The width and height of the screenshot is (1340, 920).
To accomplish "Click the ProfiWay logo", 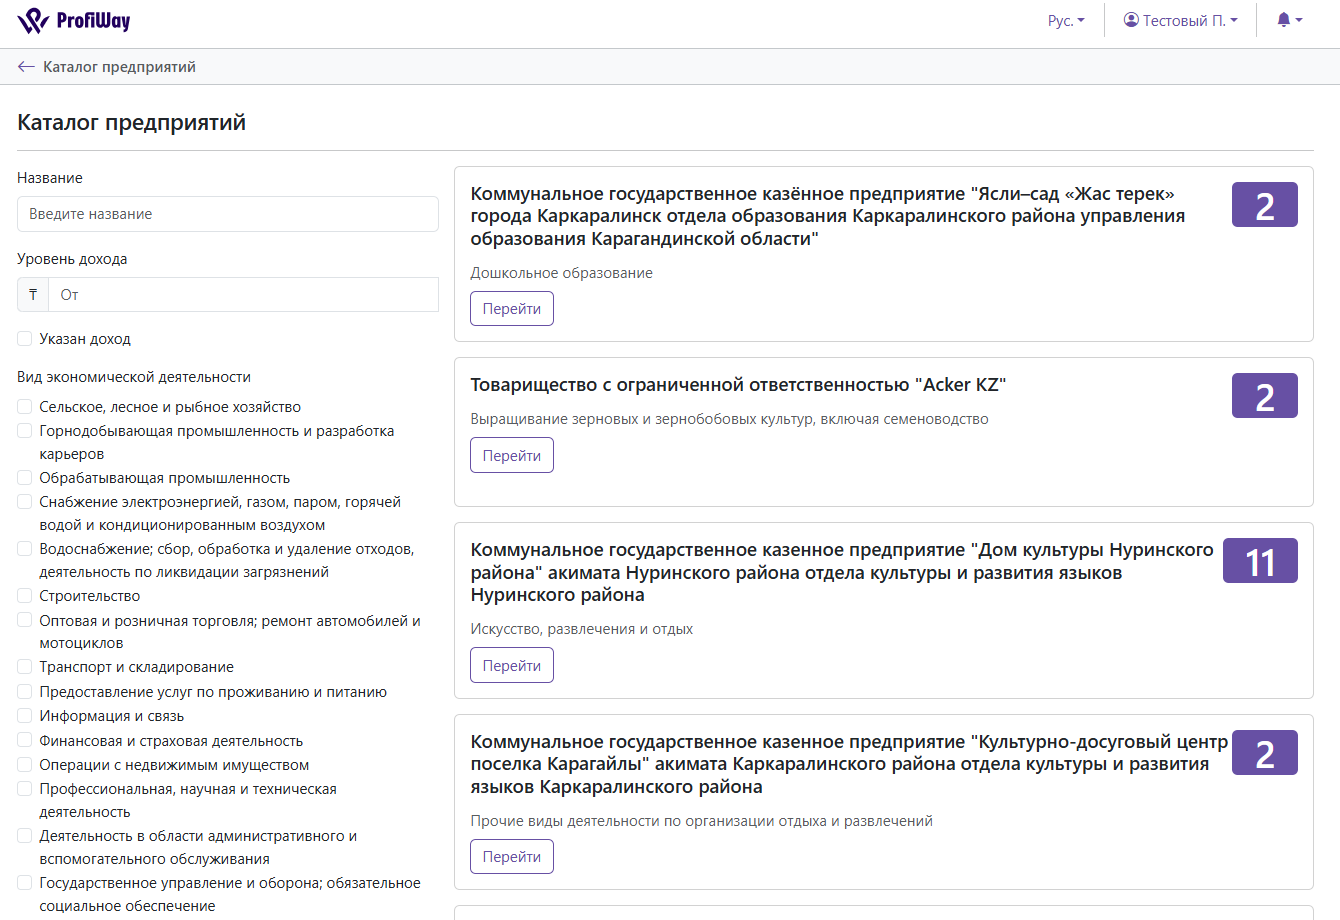I will tap(74, 21).
